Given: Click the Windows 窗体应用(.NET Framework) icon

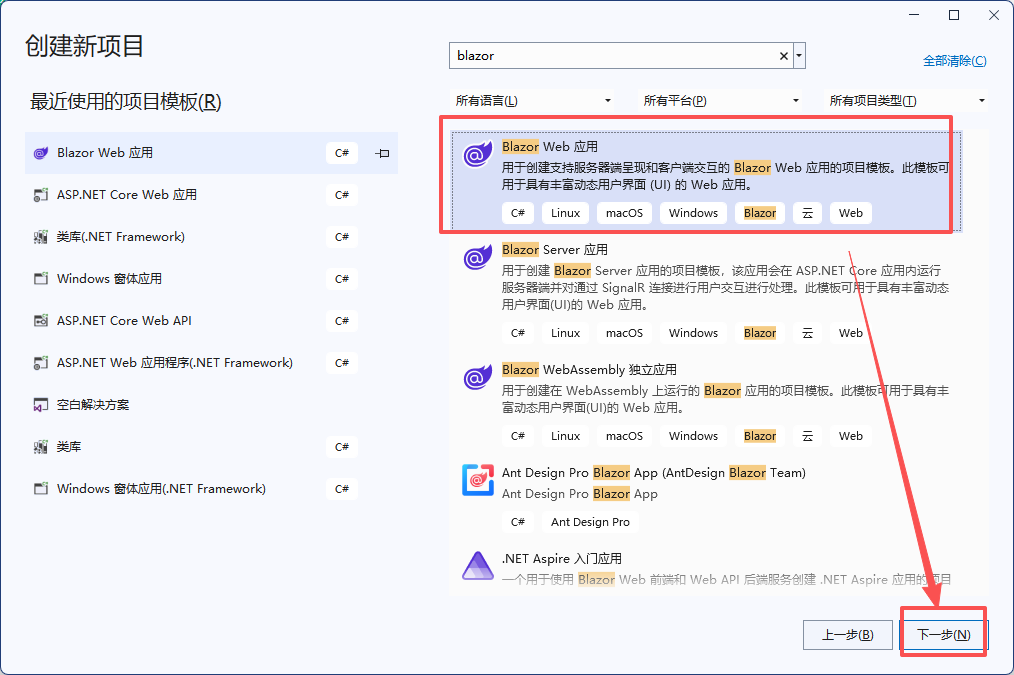Looking at the screenshot, I should tap(41, 489).
